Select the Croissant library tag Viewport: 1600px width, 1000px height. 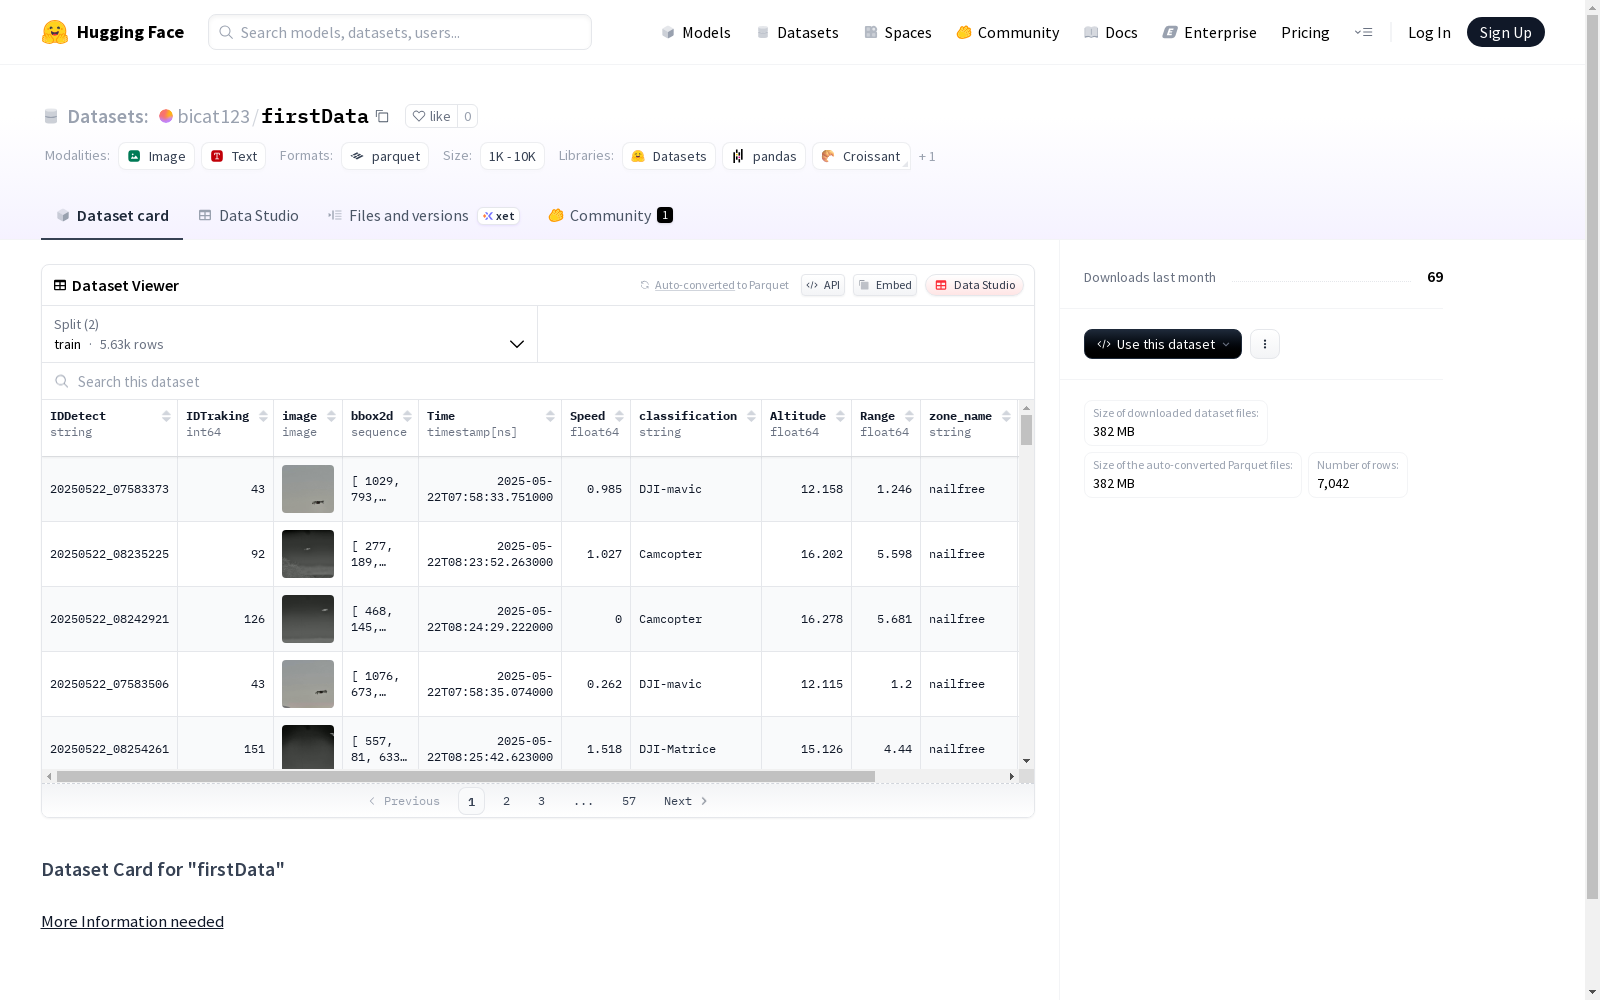[x=861, y=156]
